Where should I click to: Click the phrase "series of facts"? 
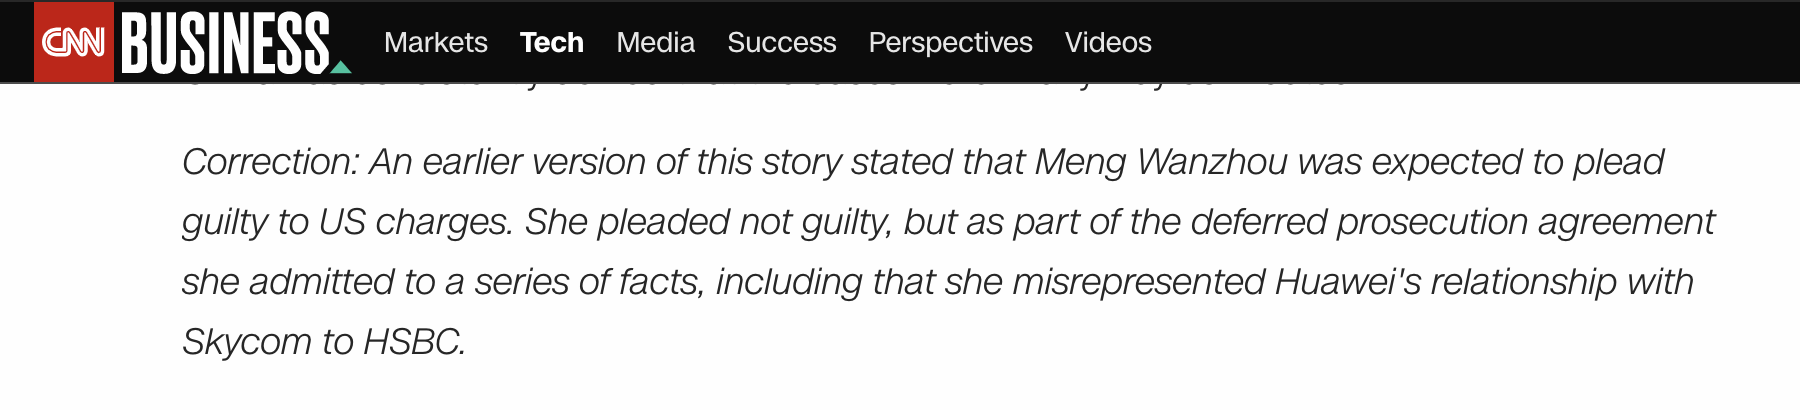[589, 282]
